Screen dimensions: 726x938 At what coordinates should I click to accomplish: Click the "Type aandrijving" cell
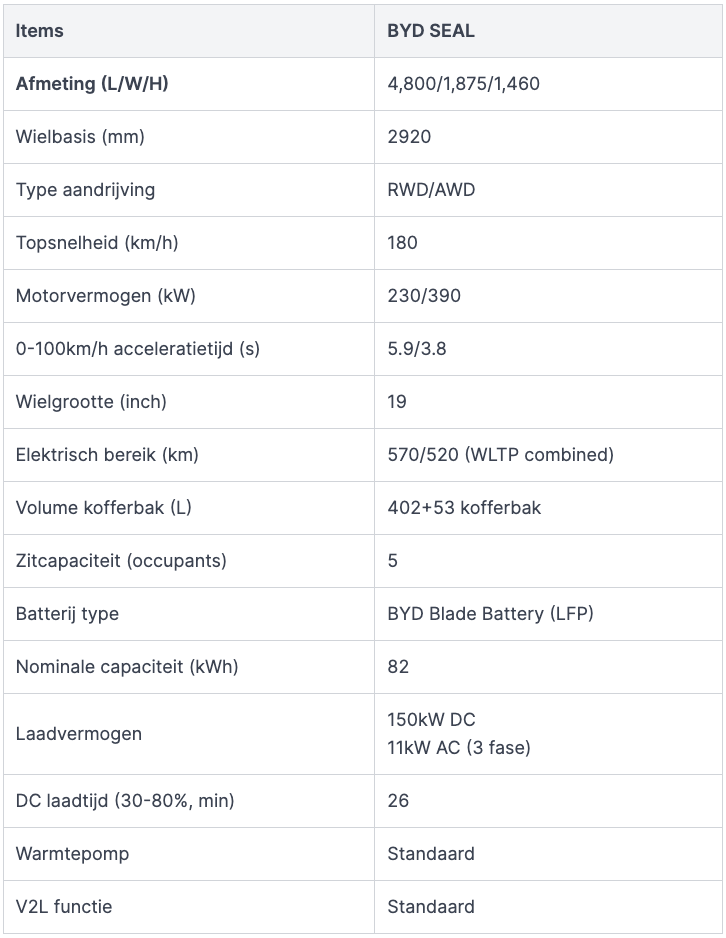click(x=85, y=190)
